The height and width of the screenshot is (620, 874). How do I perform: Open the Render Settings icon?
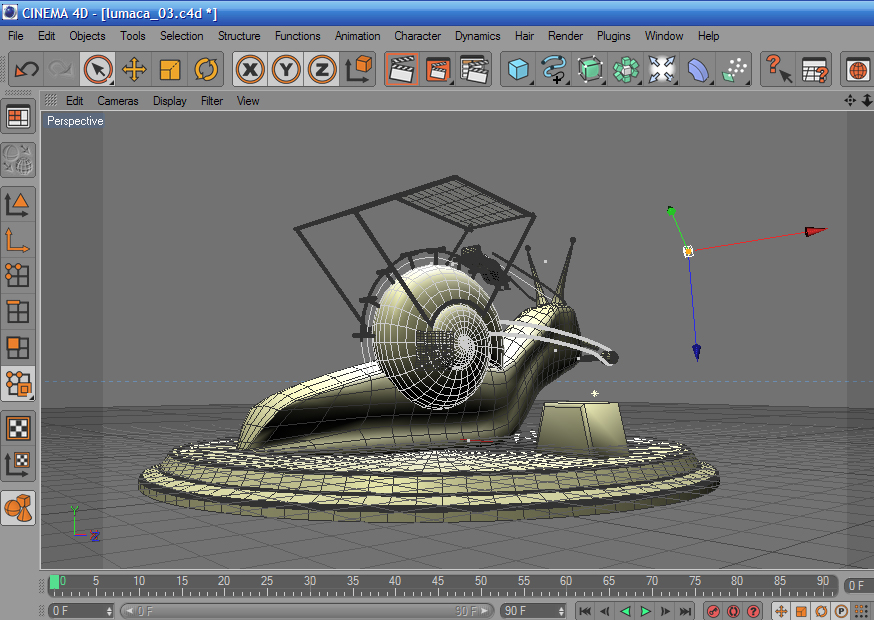(x=474, y=70)
